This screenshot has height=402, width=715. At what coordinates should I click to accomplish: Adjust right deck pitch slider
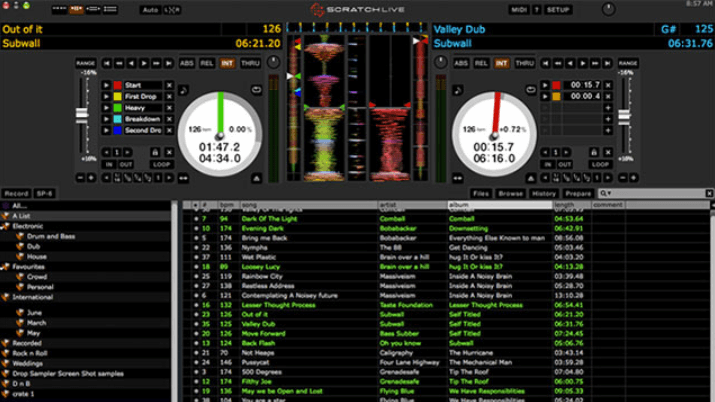[624, 117]
